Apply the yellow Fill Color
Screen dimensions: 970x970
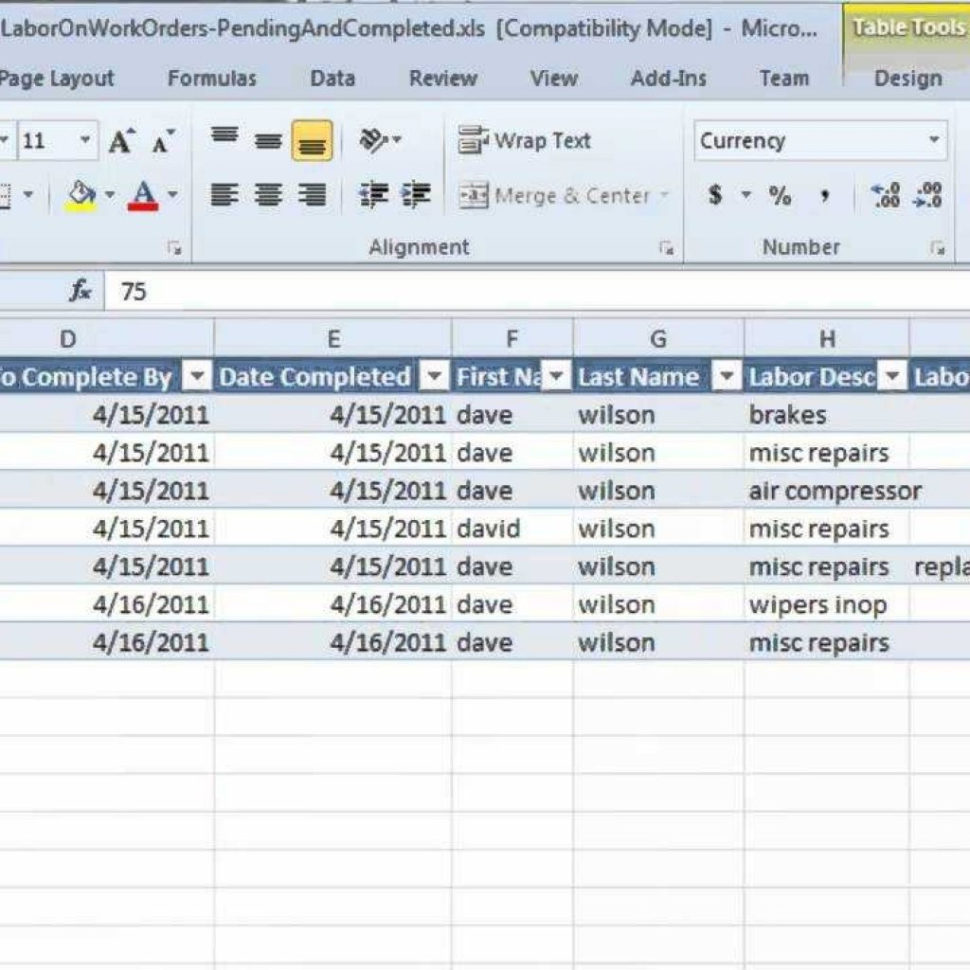point(81,193)
